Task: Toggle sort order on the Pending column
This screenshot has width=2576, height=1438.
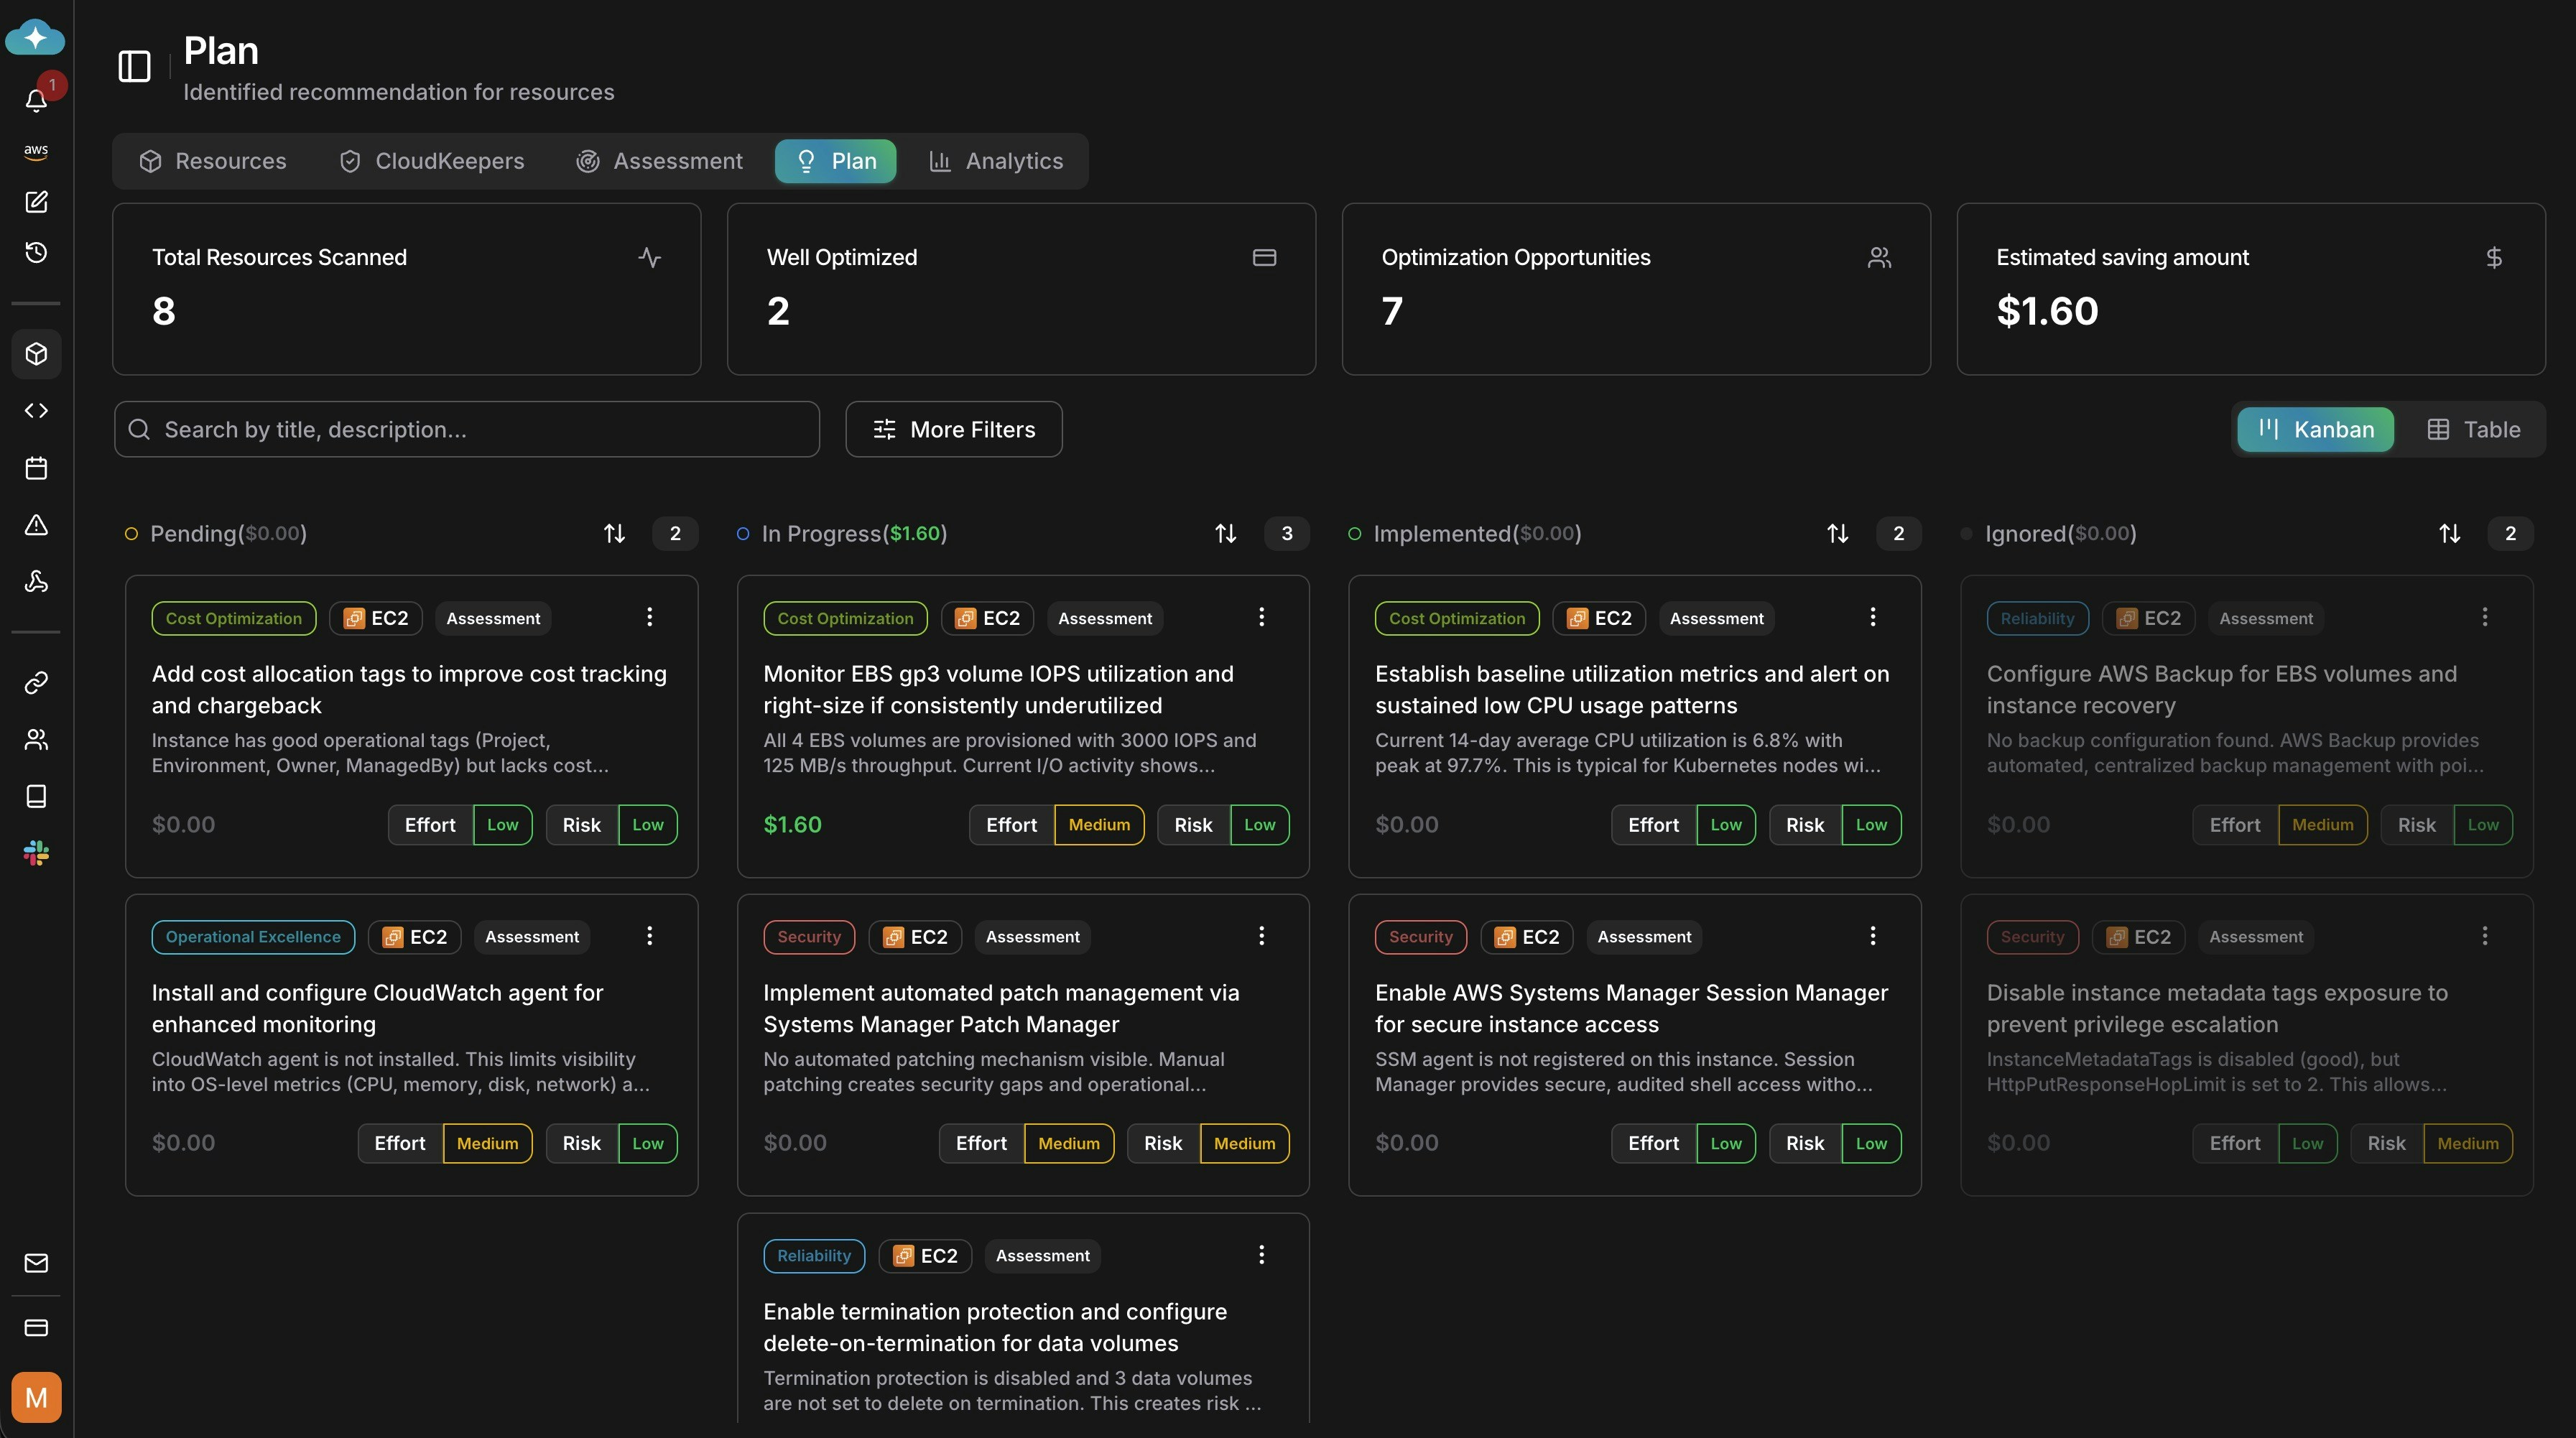Action: coord(613,533)
